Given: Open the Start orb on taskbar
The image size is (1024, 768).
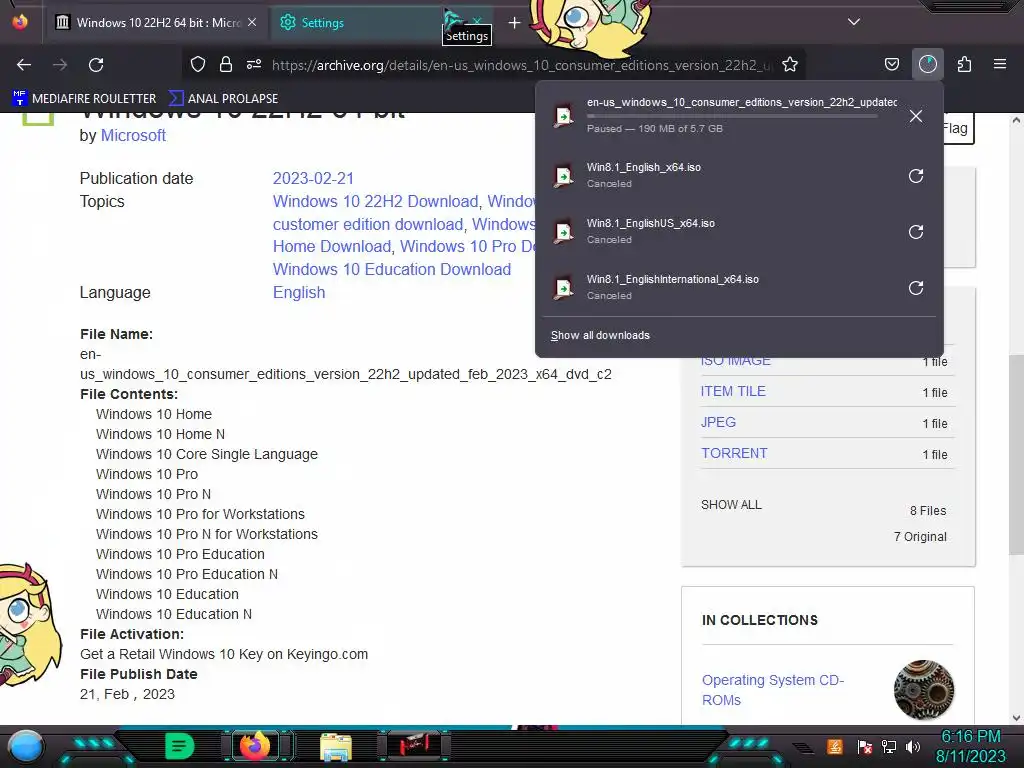Looking at the screenshot, I should tap(25, 746).
